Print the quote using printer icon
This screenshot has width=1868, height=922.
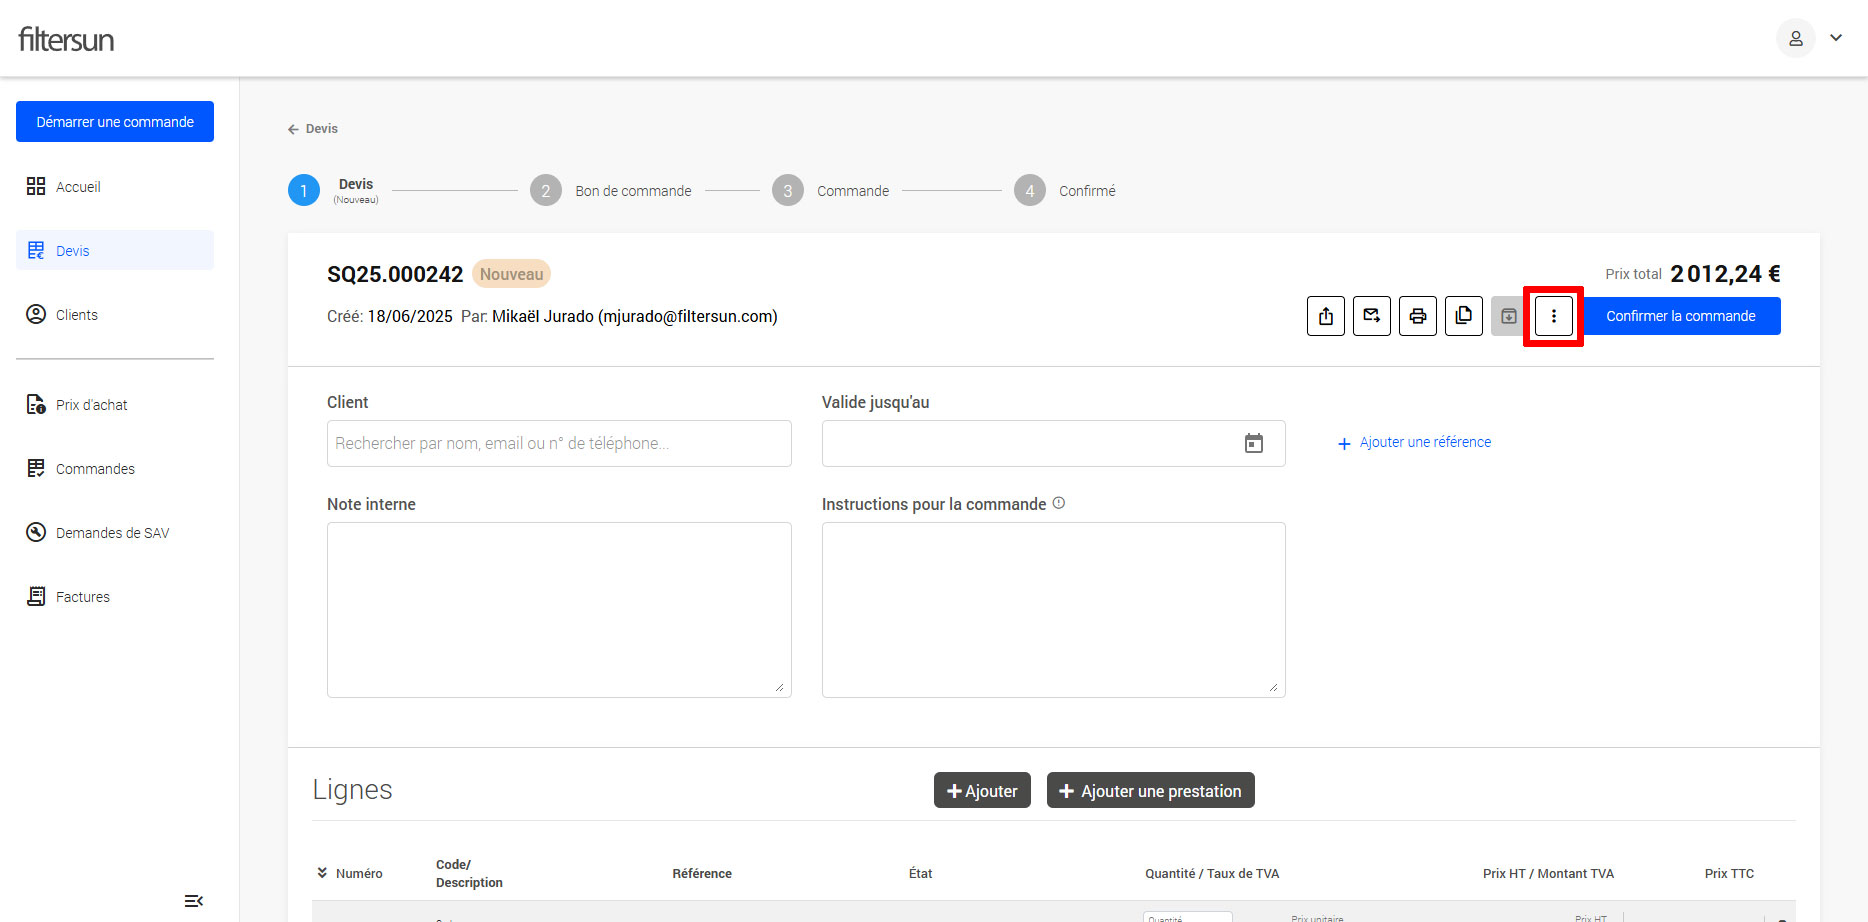click(1417, 316)
